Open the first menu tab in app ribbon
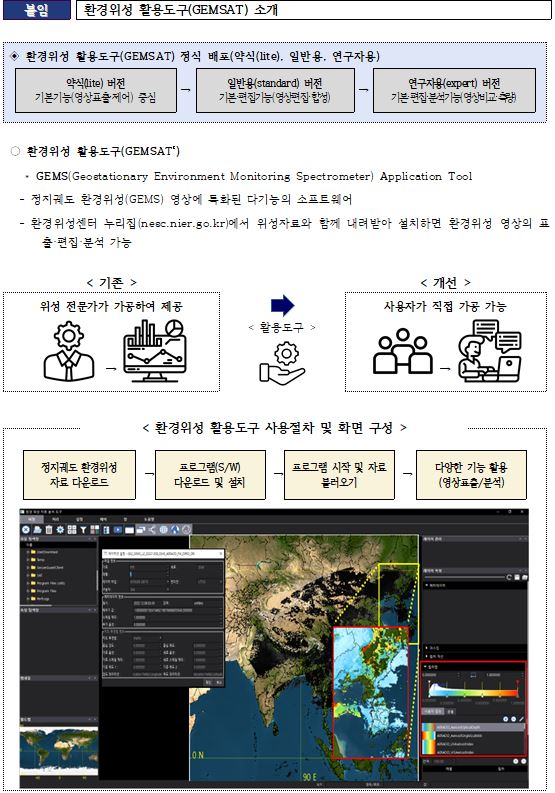Viewport: 555px width, 793px height. click(31, 519)
